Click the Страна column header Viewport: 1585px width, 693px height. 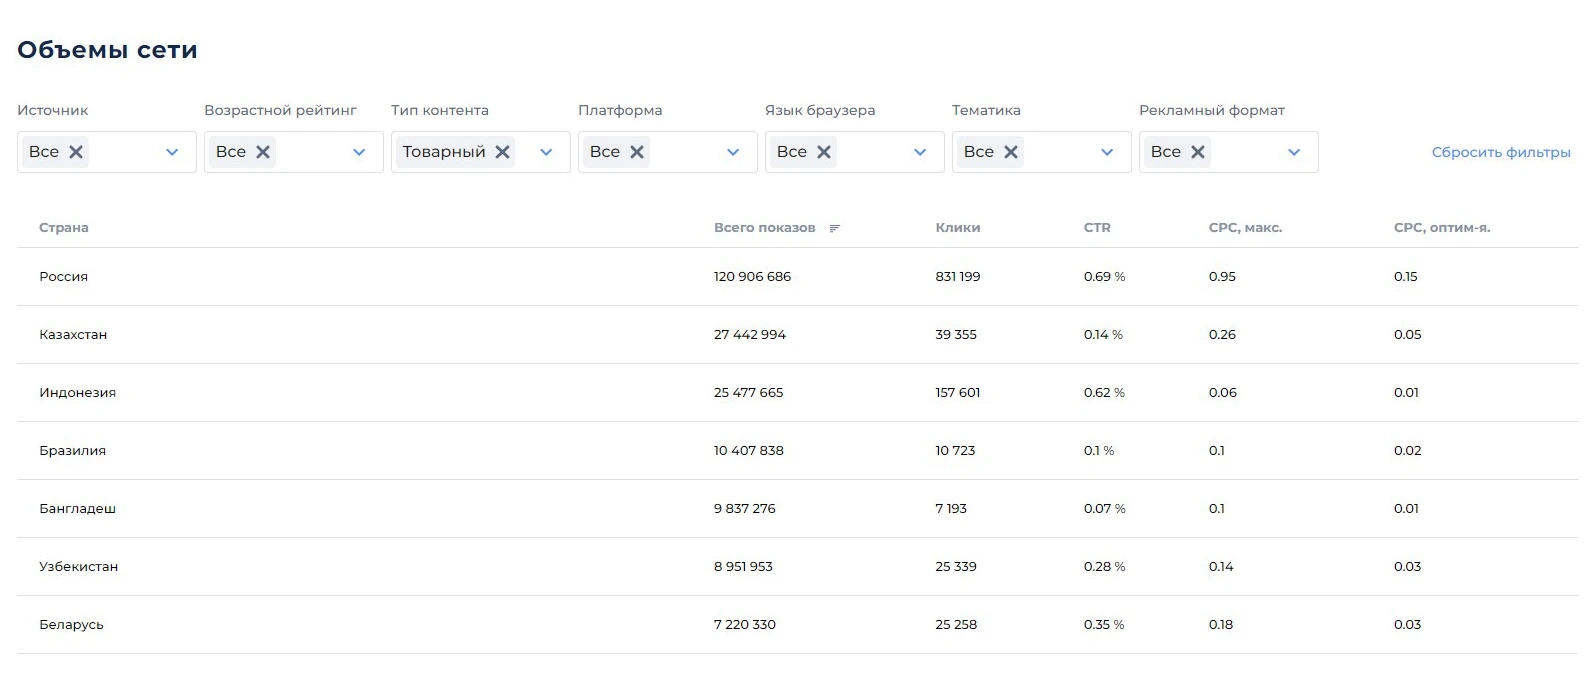[x=64, y=228]
